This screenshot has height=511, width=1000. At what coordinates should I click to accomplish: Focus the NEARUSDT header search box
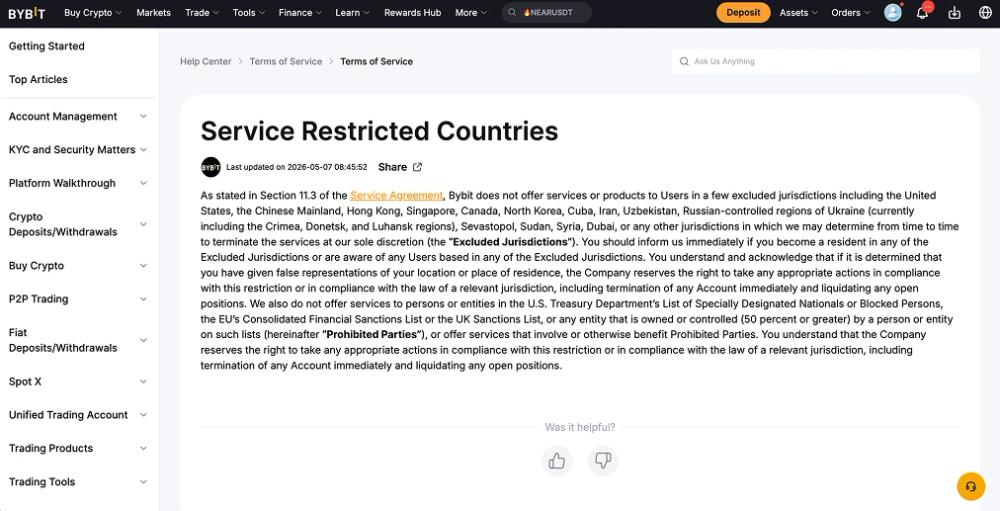tap(547, 13)
